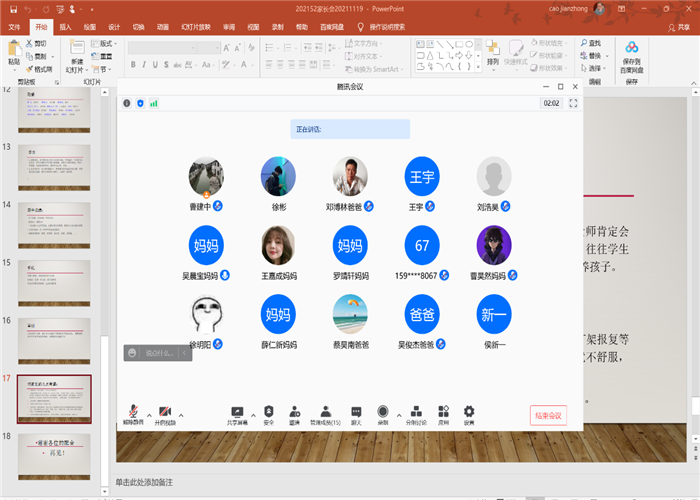
Task: Click the increase font size icon
Action: (226, 48)
